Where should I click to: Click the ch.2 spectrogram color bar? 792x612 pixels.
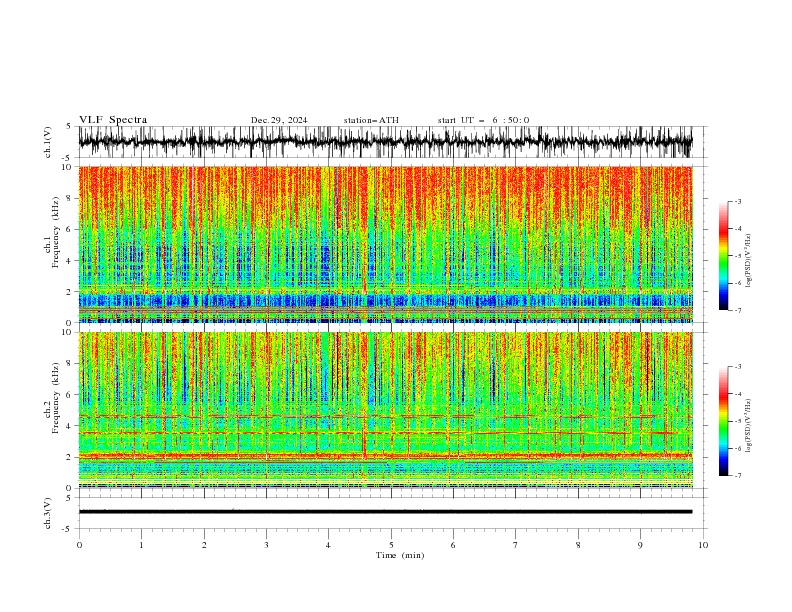723,421
